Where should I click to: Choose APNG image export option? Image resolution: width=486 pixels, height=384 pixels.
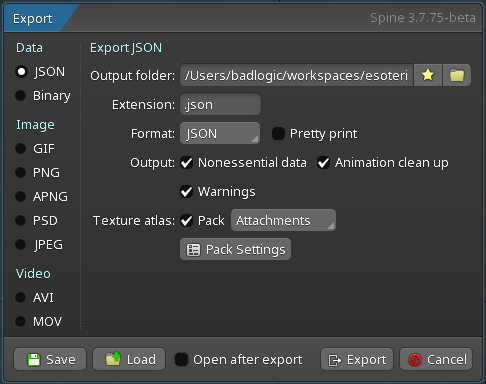21,196
